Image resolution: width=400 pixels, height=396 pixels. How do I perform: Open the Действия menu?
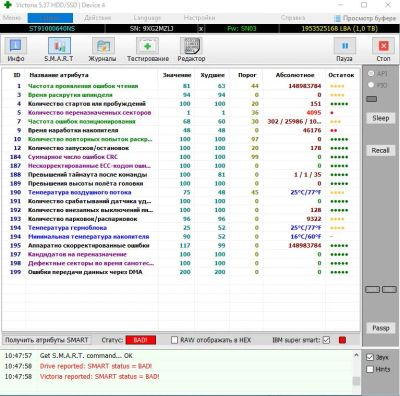tap(97, 18)
